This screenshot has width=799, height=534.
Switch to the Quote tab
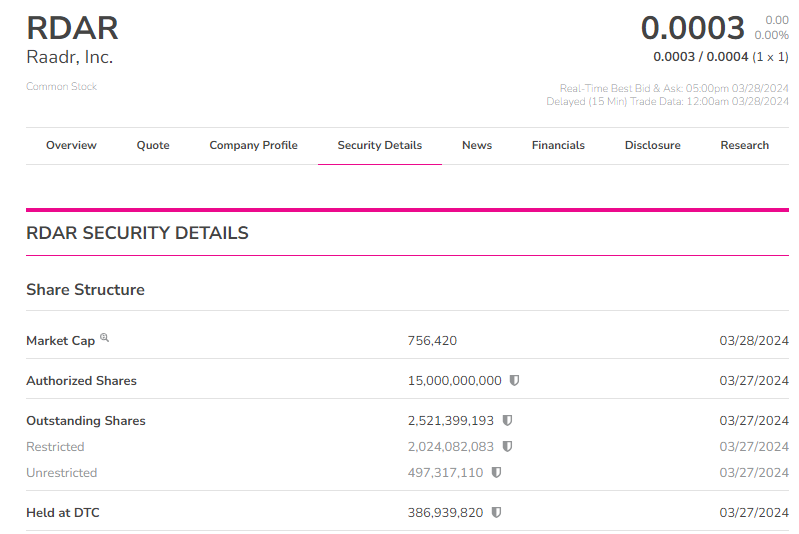tap(153, 145)
